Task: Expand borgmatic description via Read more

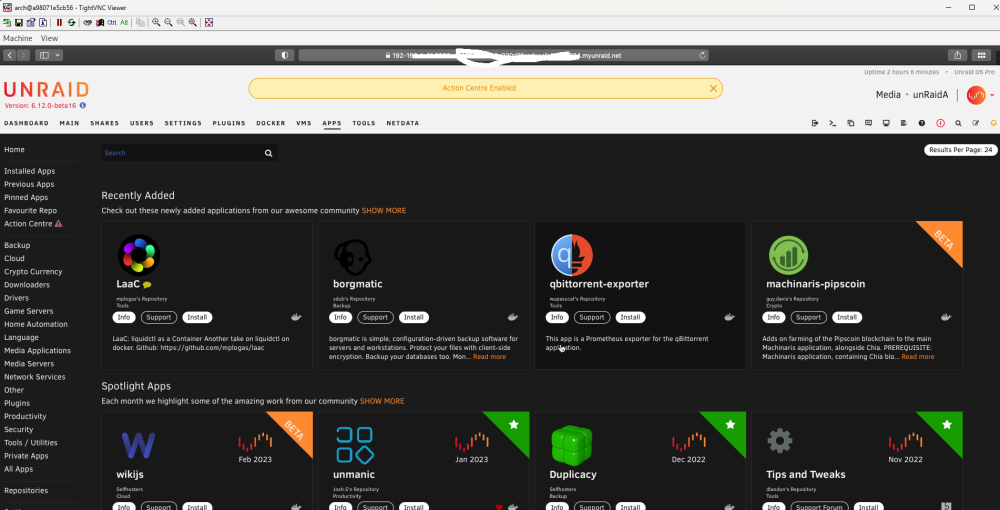Action: 489,357
